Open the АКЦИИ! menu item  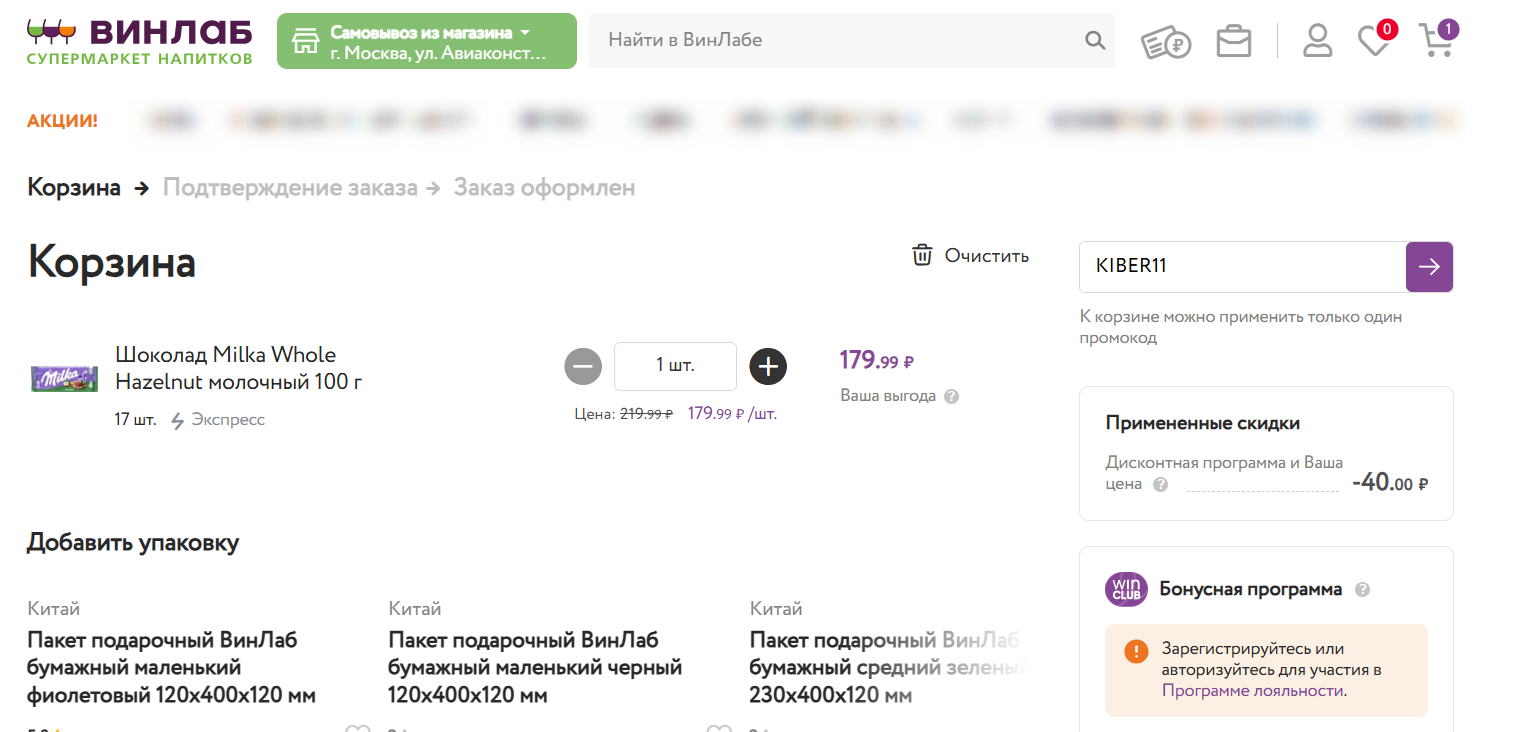click(61, 119)
